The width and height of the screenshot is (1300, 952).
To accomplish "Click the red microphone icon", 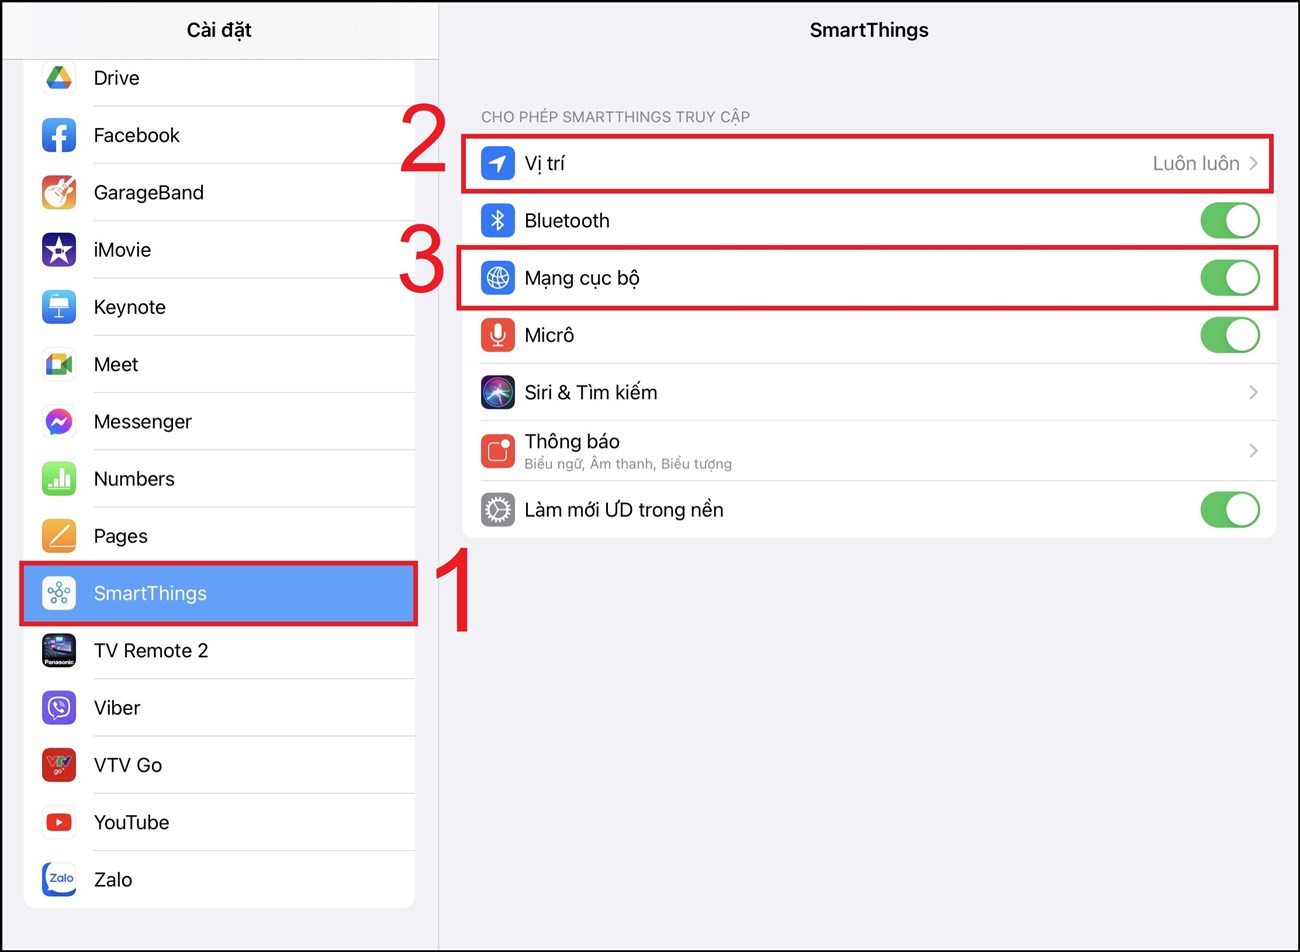I will (x=498, y=335).
